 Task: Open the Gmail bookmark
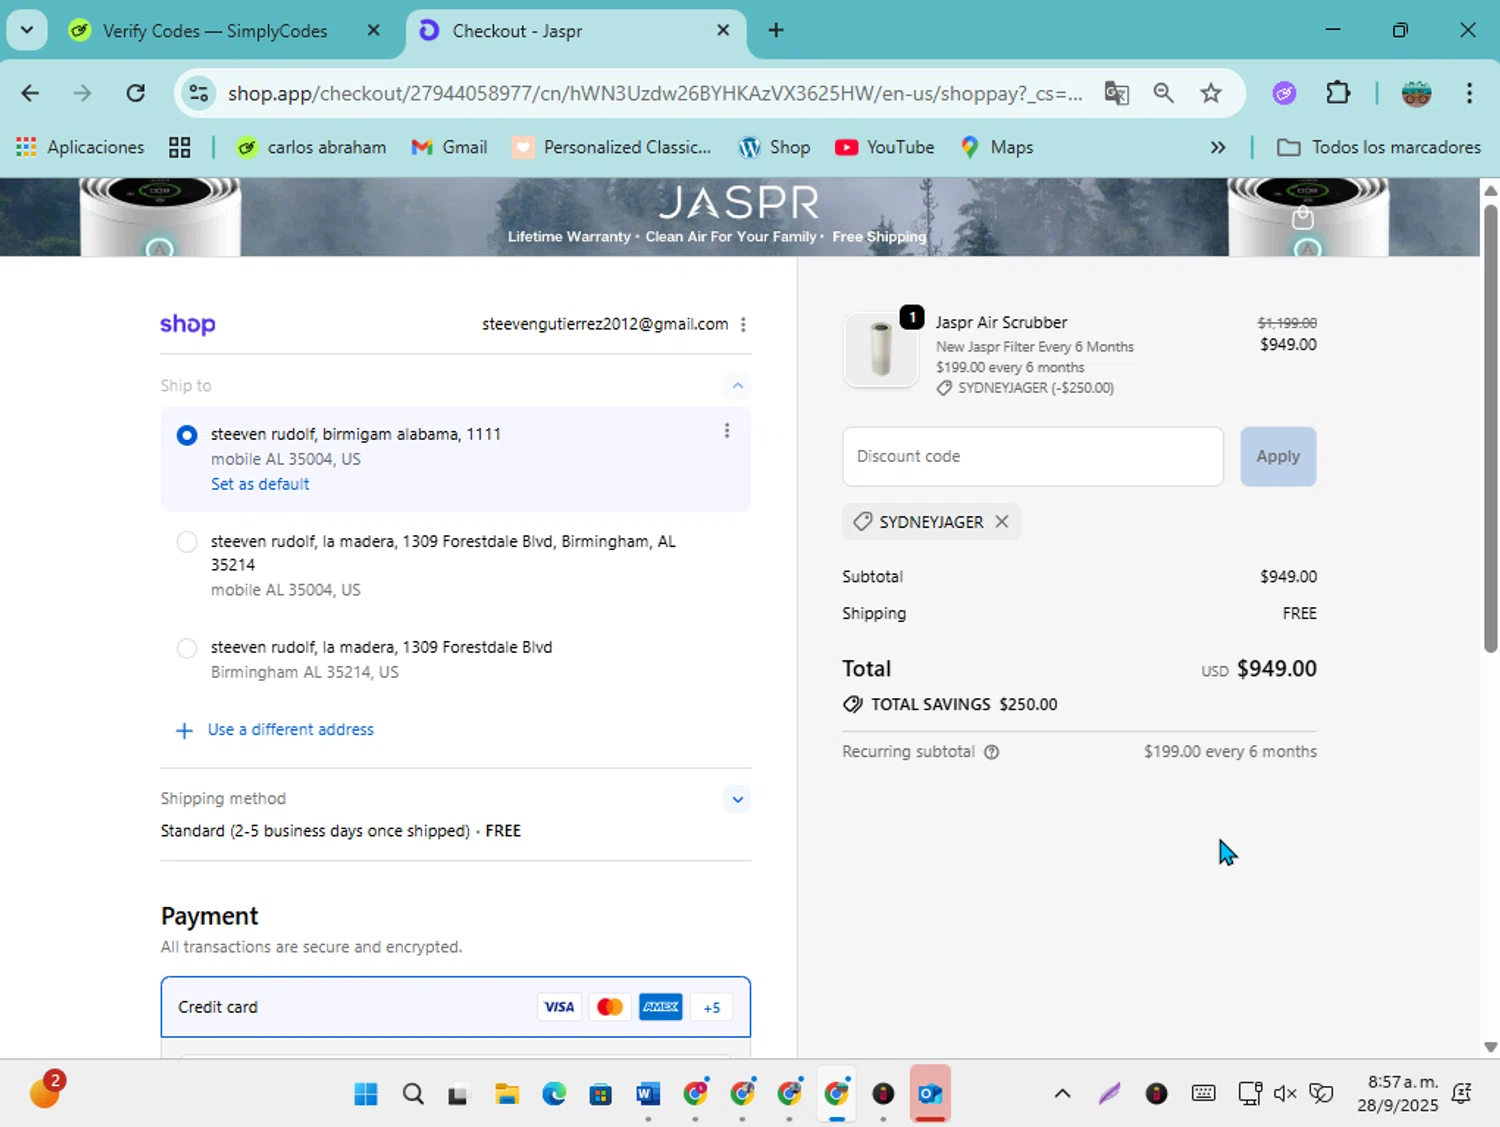(449, 147)
